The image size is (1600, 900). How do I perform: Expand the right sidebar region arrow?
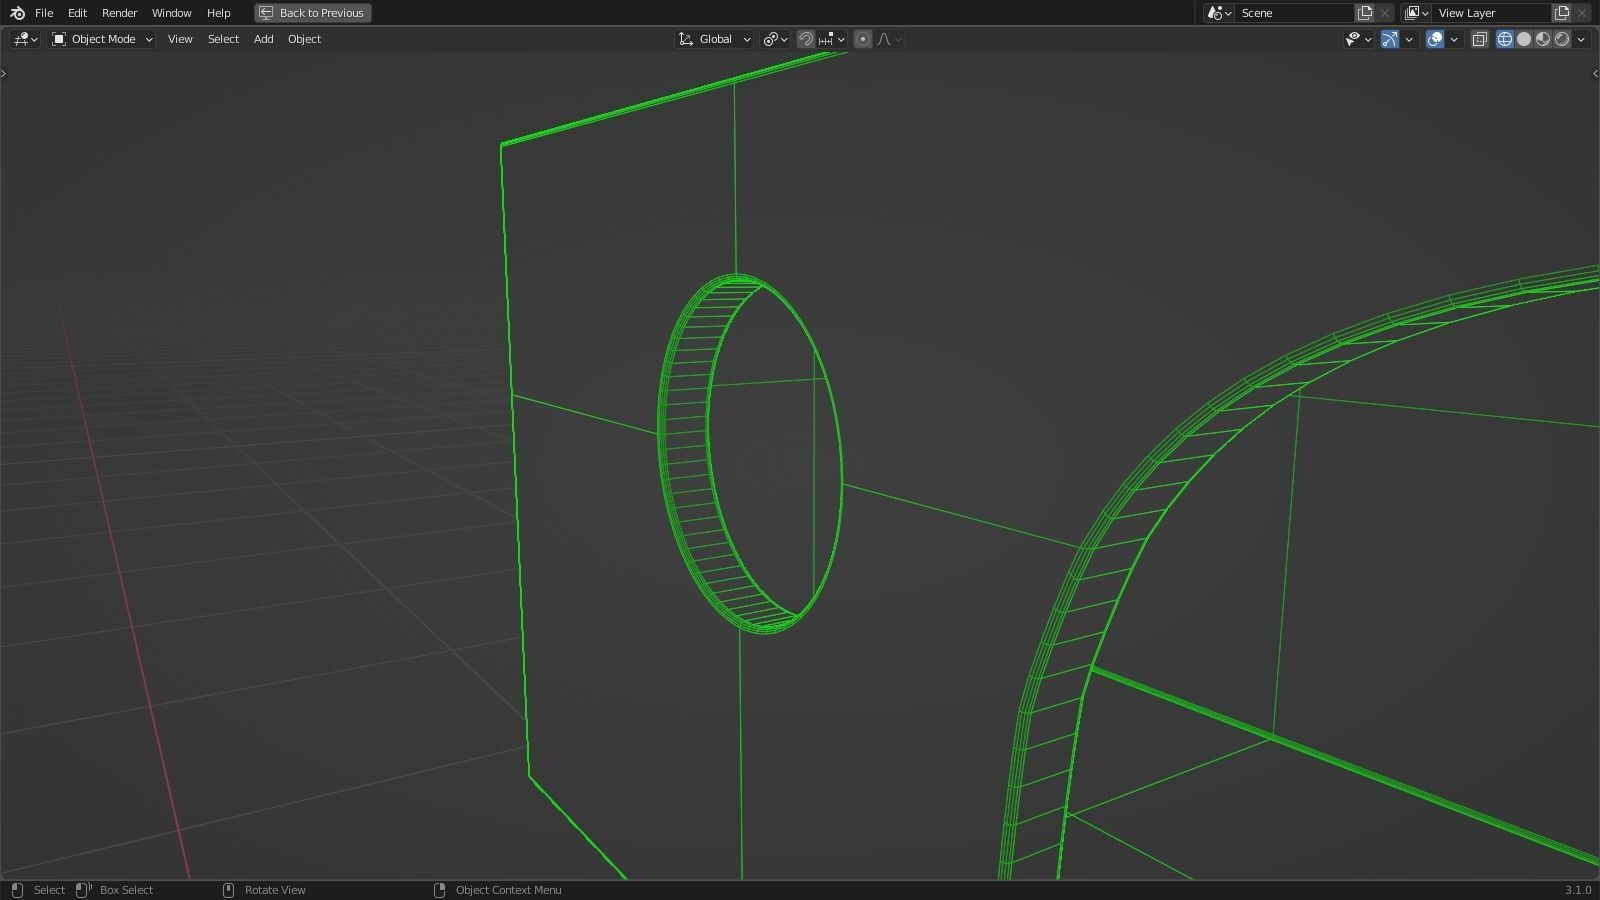point(1595,73)
